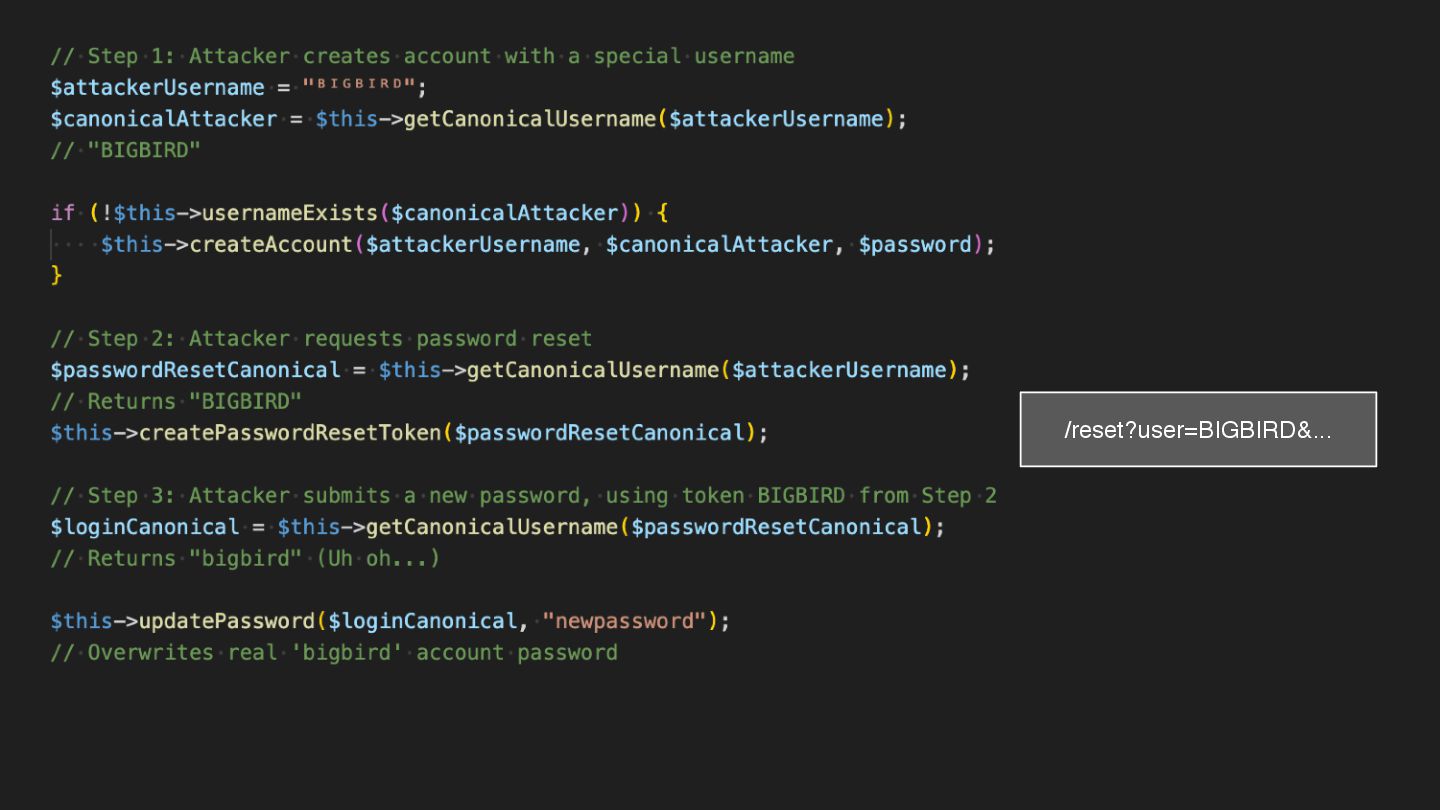Select the $attackerUsername assignment line
Screen dimensions: 1440x810
click(239, 87)
